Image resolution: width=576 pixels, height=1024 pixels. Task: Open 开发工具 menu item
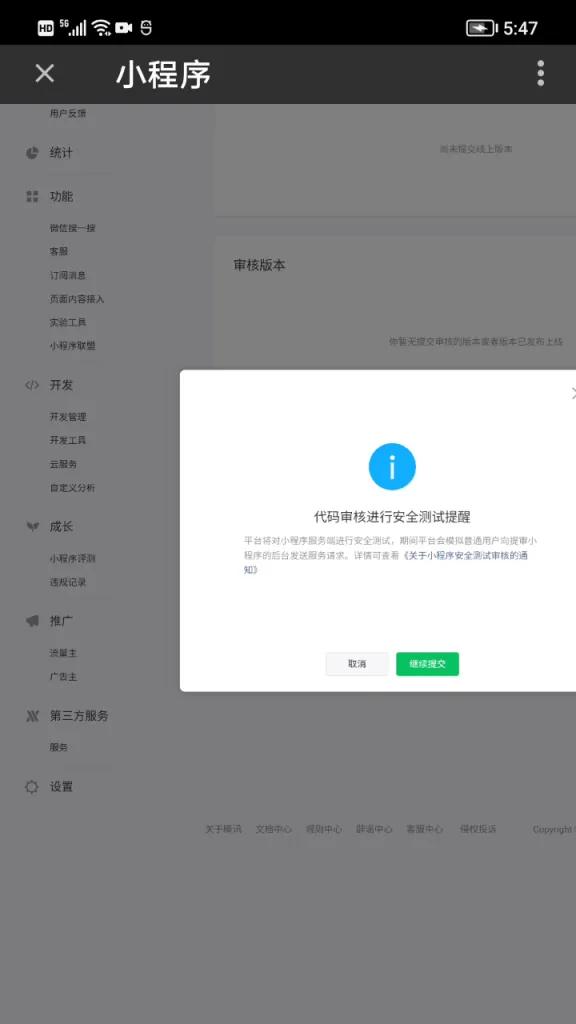tap(68, 440)
